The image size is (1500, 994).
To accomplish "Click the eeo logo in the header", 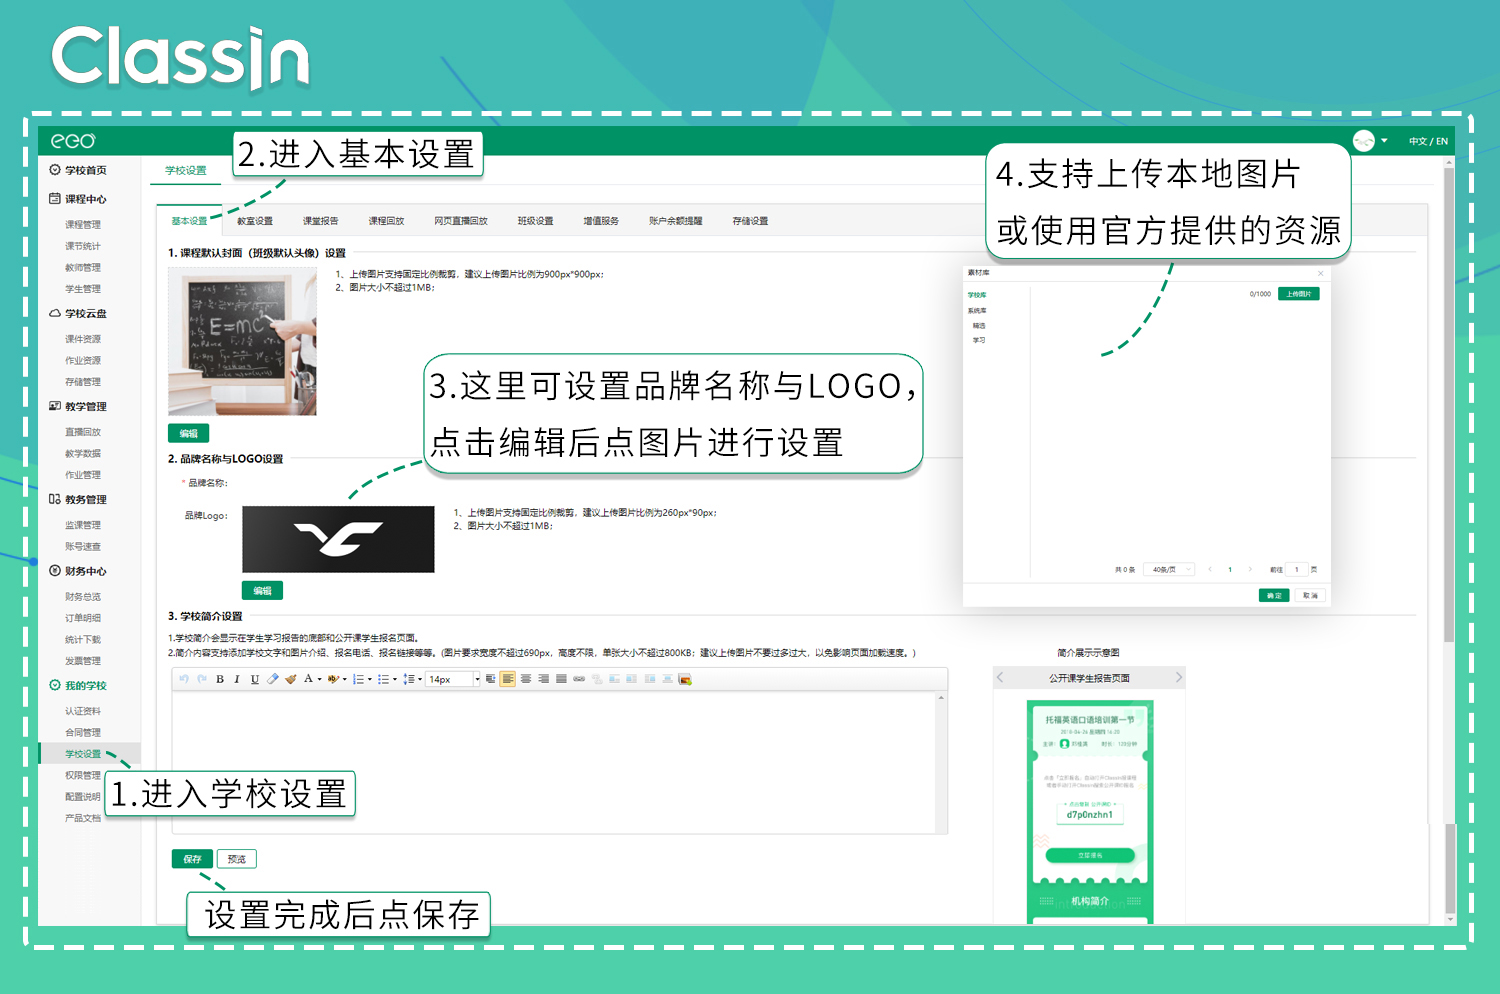I will tap(73, 141).
